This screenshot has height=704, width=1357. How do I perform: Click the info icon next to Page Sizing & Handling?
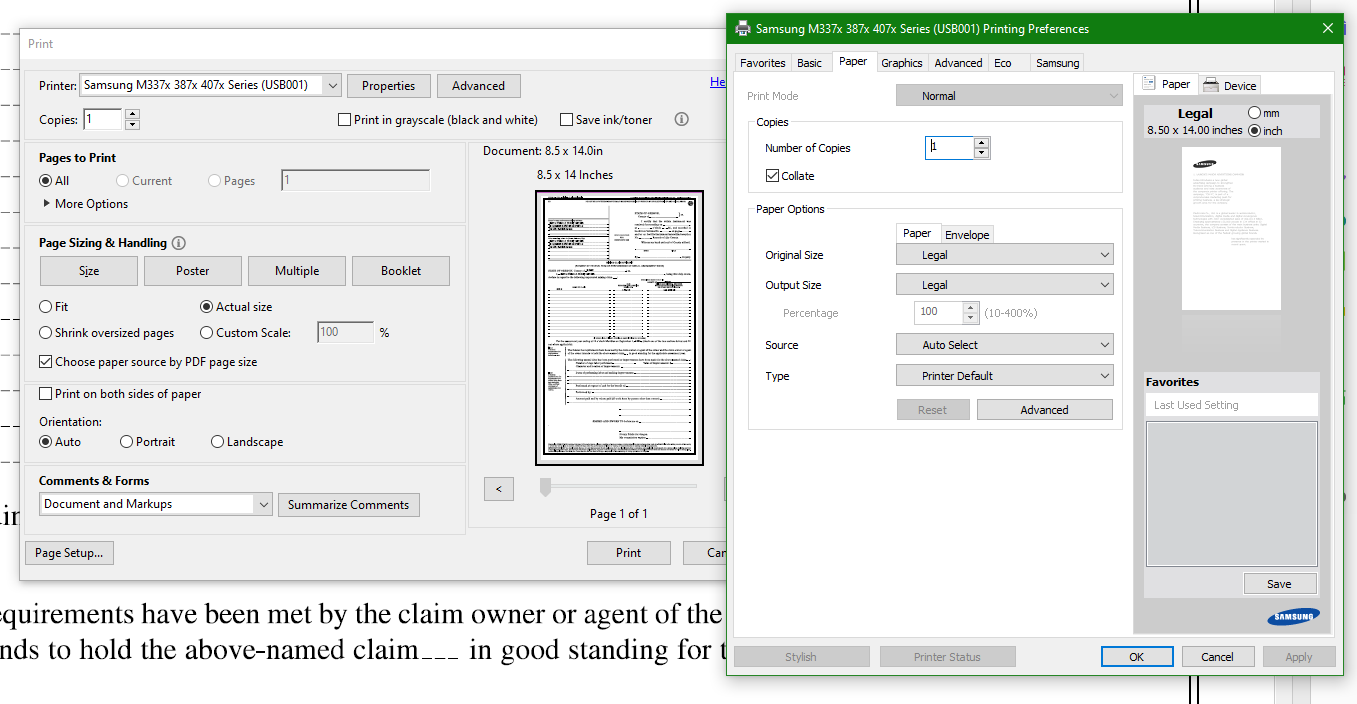pos(179,243)
